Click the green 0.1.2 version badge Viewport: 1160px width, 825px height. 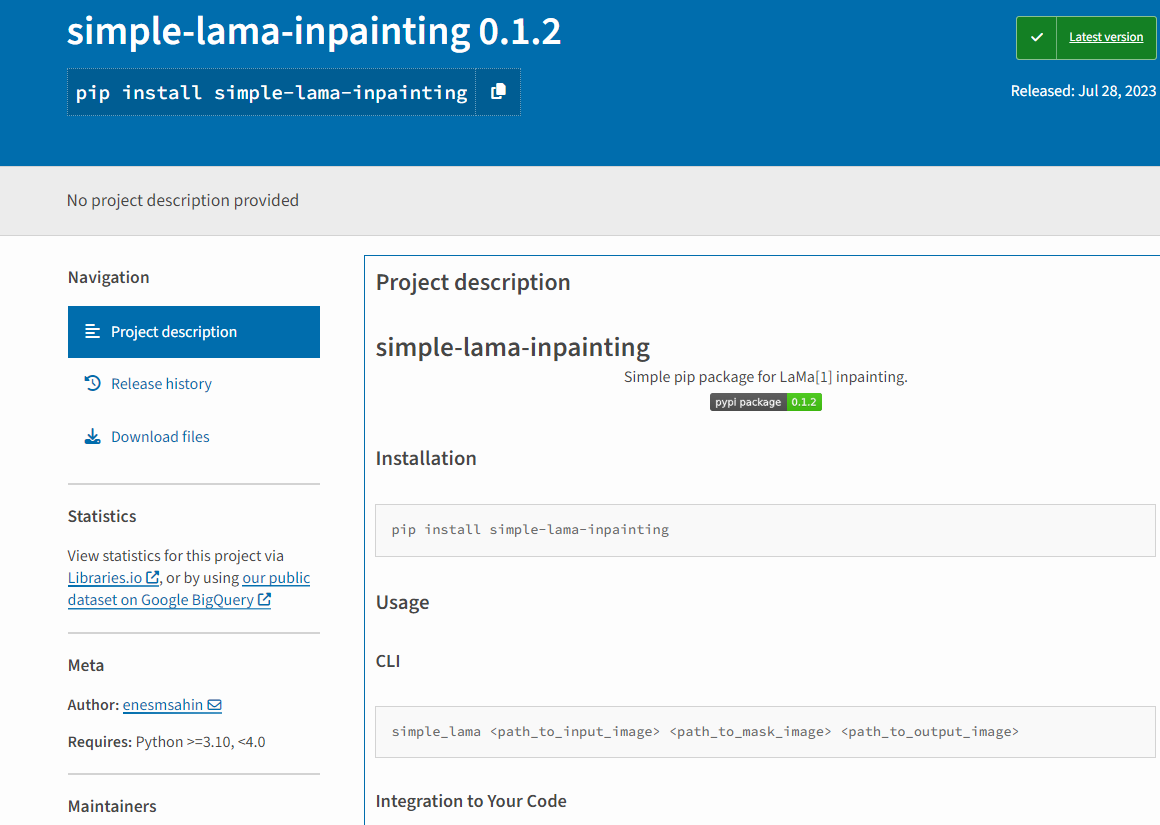(805, 402)
